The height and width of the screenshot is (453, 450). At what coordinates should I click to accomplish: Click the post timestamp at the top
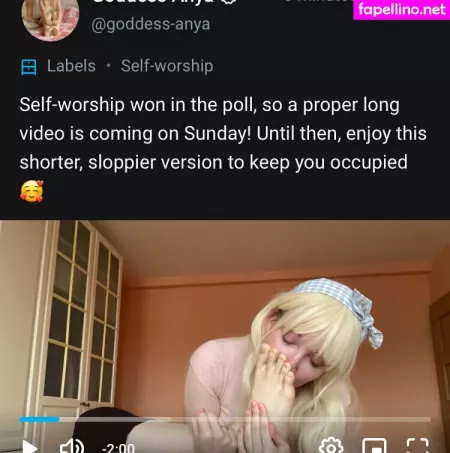[x=318, y=1]
